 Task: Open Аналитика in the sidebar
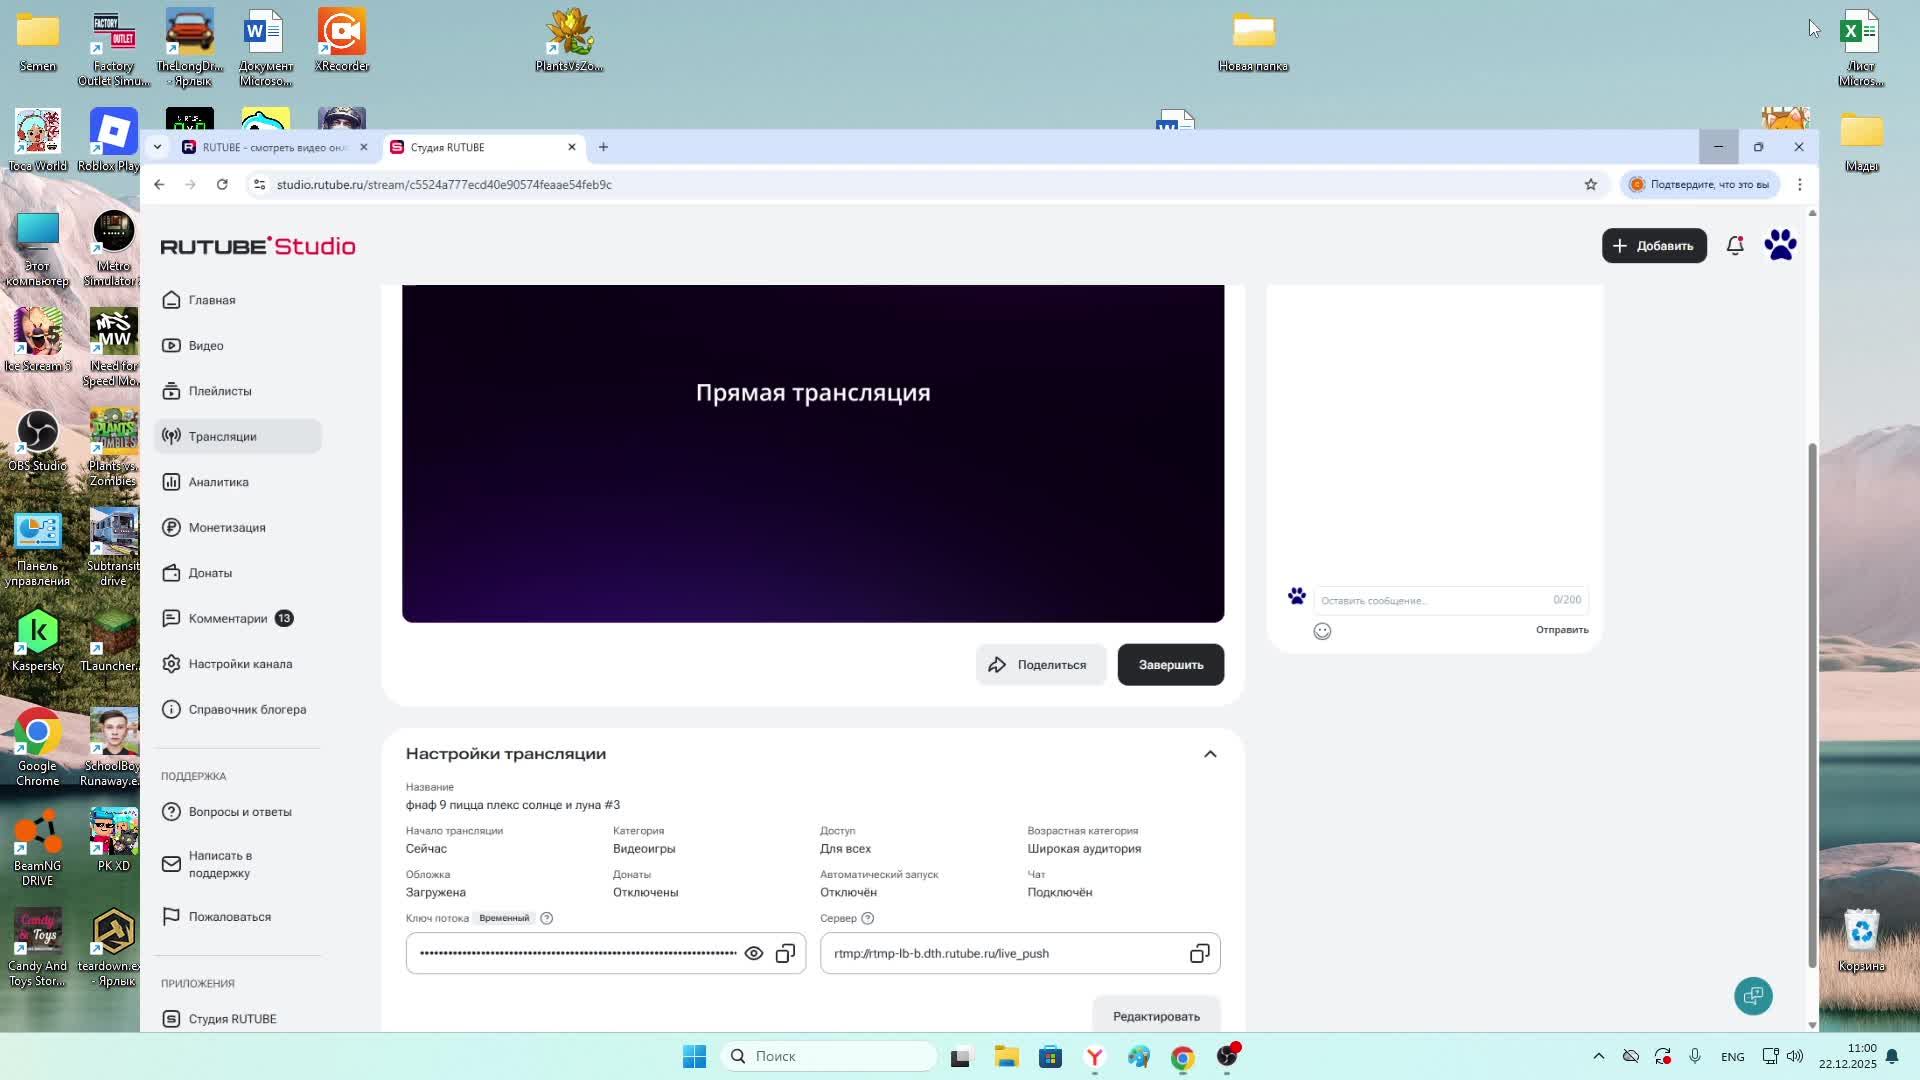218,482
